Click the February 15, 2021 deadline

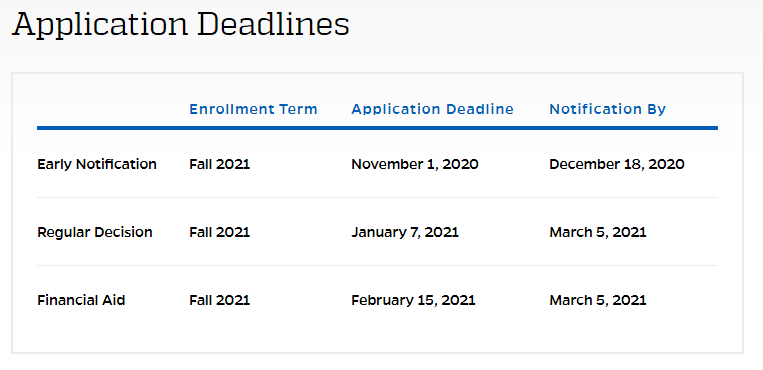pos(413,300)
